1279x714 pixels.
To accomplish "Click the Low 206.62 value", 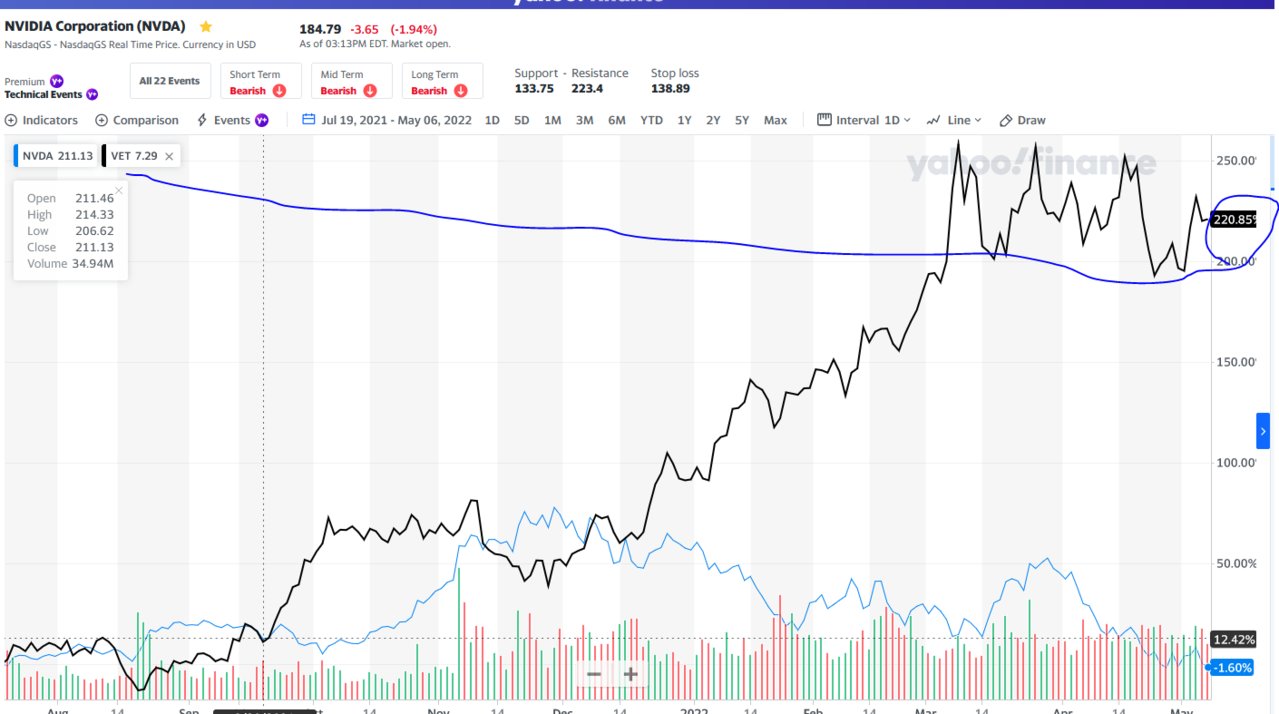I will point(94,231).
